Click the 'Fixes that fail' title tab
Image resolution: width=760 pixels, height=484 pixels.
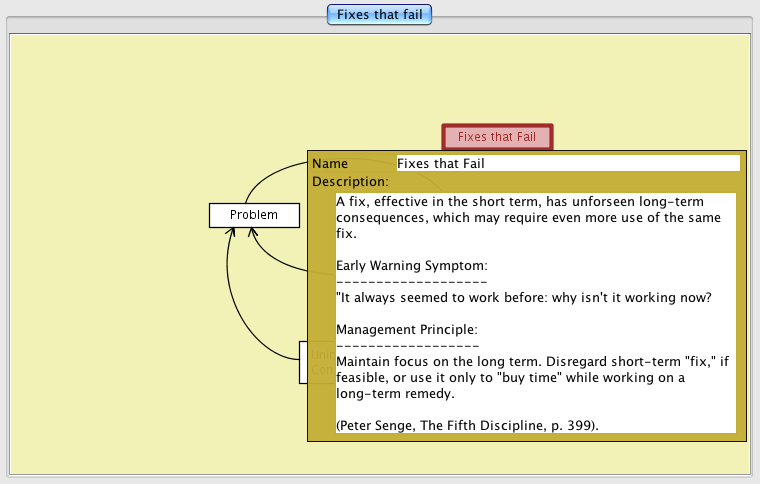379,14
